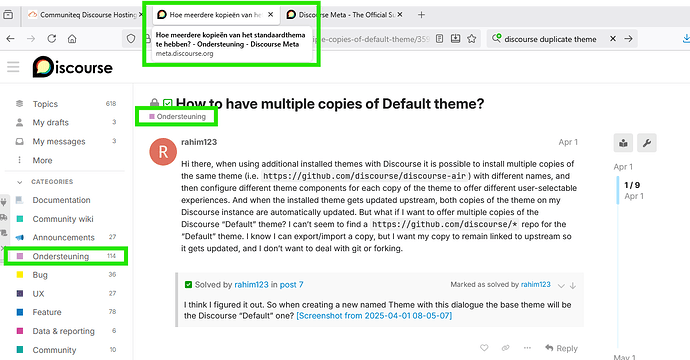Open the Bug category

click(x=40, y=275)
